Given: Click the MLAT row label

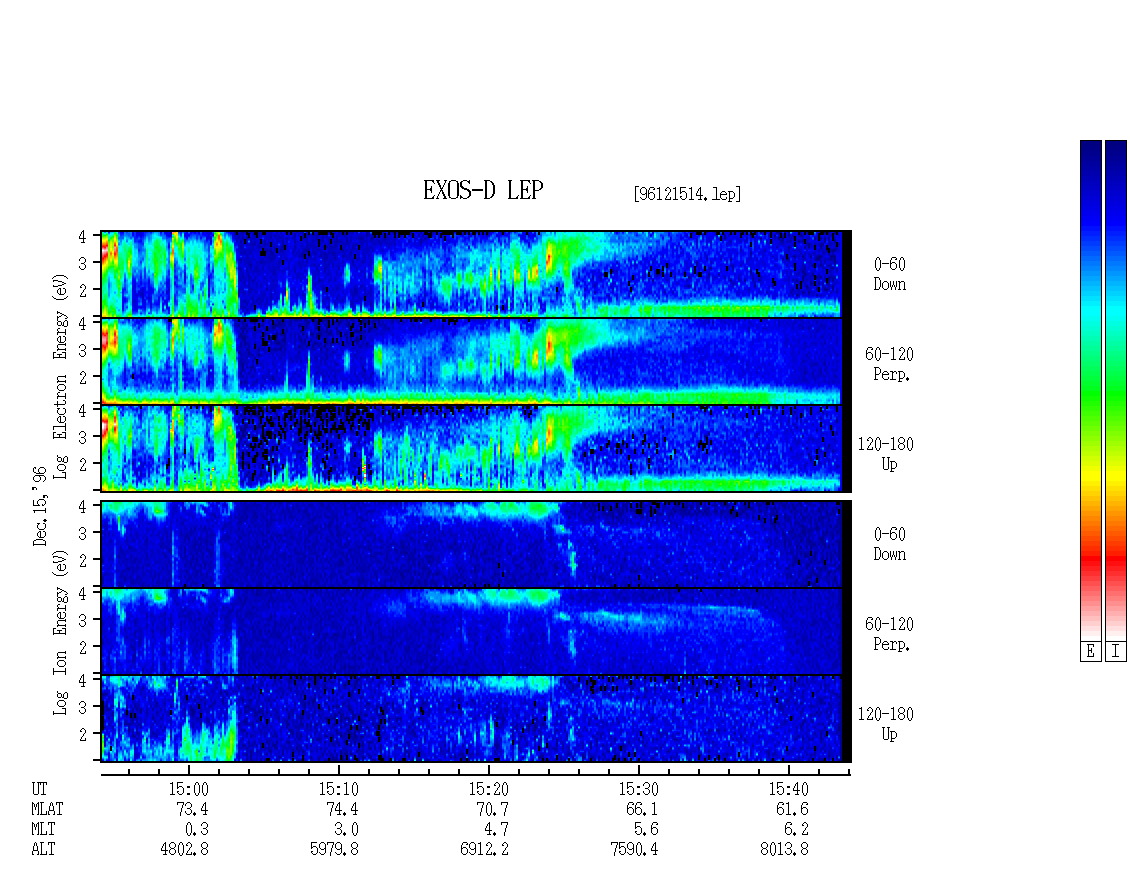Looking at the screenshot, I should [x=47, y=809].
